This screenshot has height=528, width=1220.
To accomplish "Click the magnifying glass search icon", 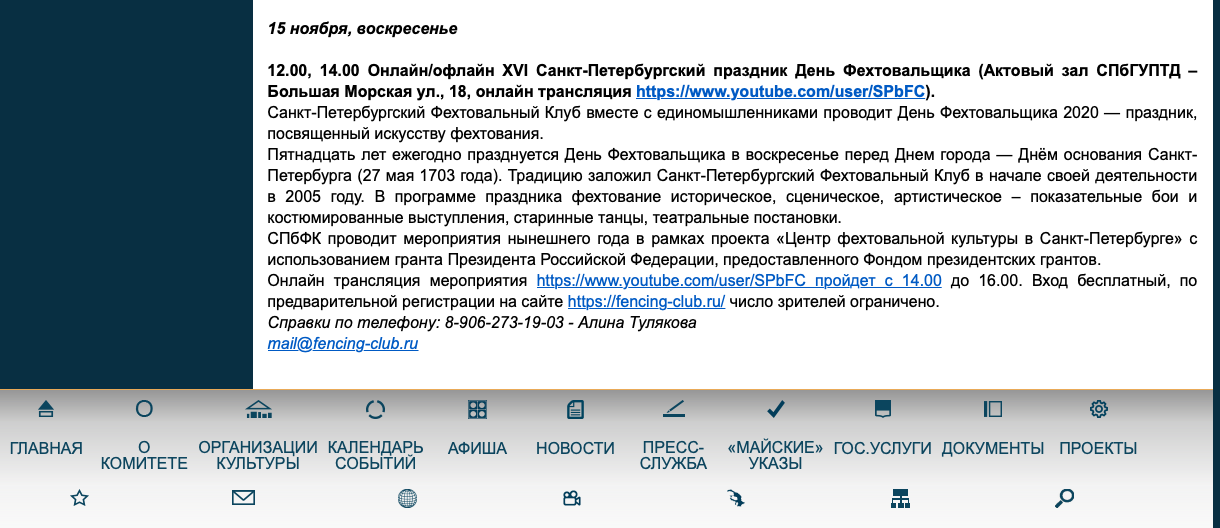I will pos(1065,497).
